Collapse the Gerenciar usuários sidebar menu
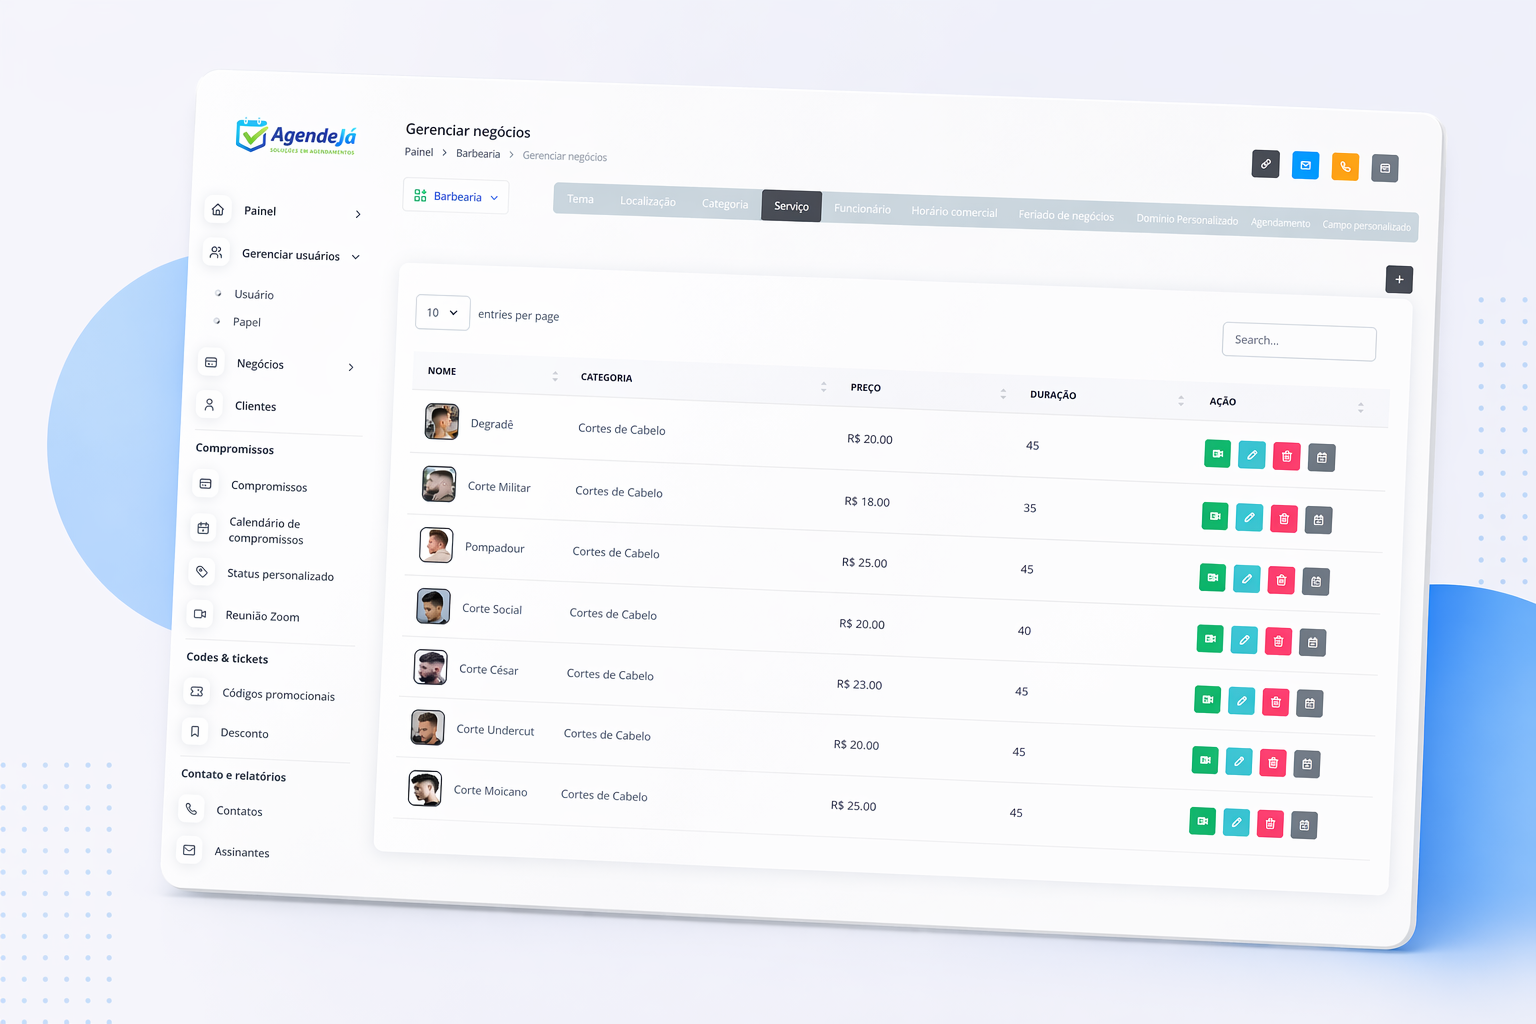This screenshot has width=1536, height=1024. pyautogui.click(x=355, y=257)
